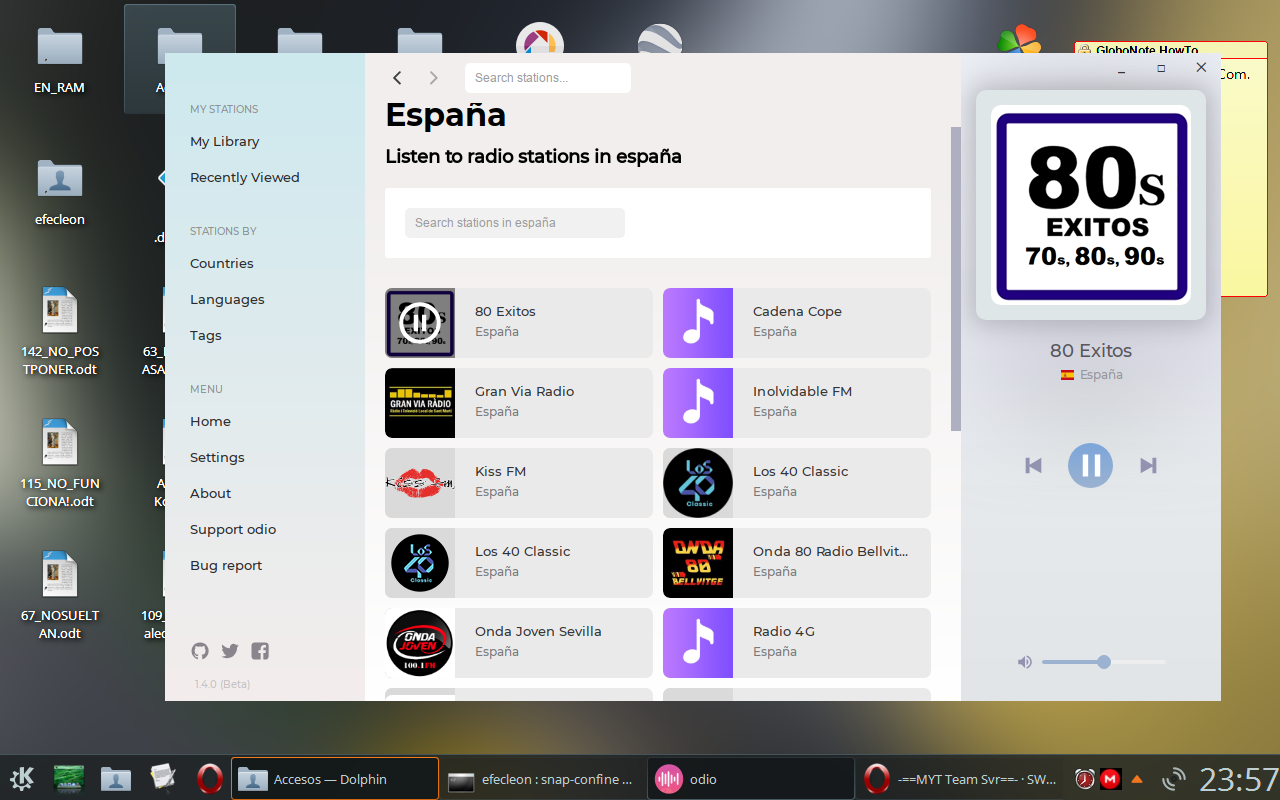Click EN_RAM desktop folder

tap(60, 60)
